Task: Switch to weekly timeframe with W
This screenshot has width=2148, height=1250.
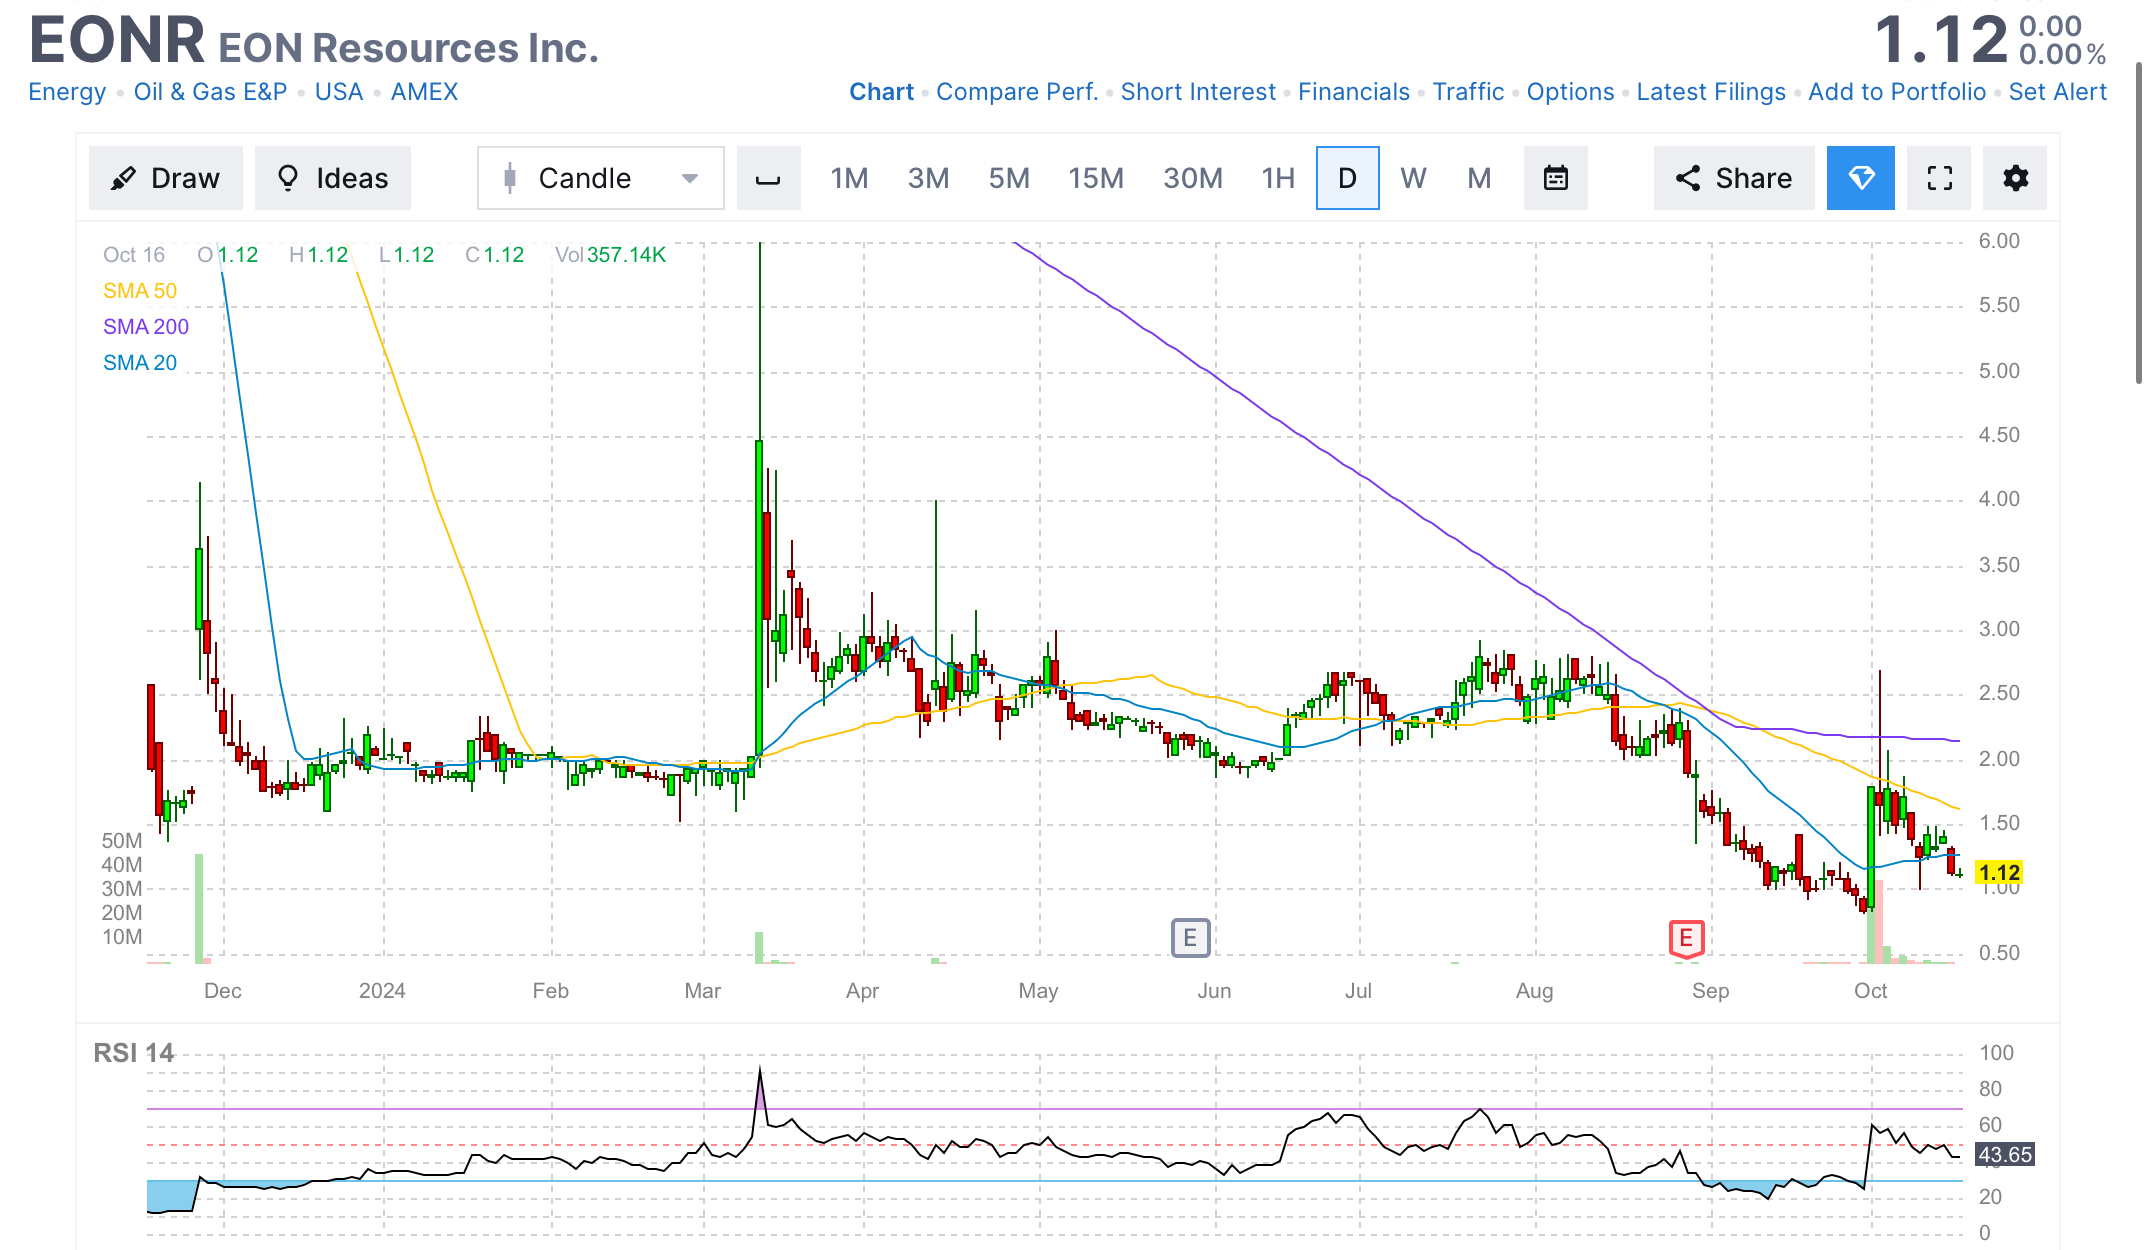Action: [x=1413, y=177]
